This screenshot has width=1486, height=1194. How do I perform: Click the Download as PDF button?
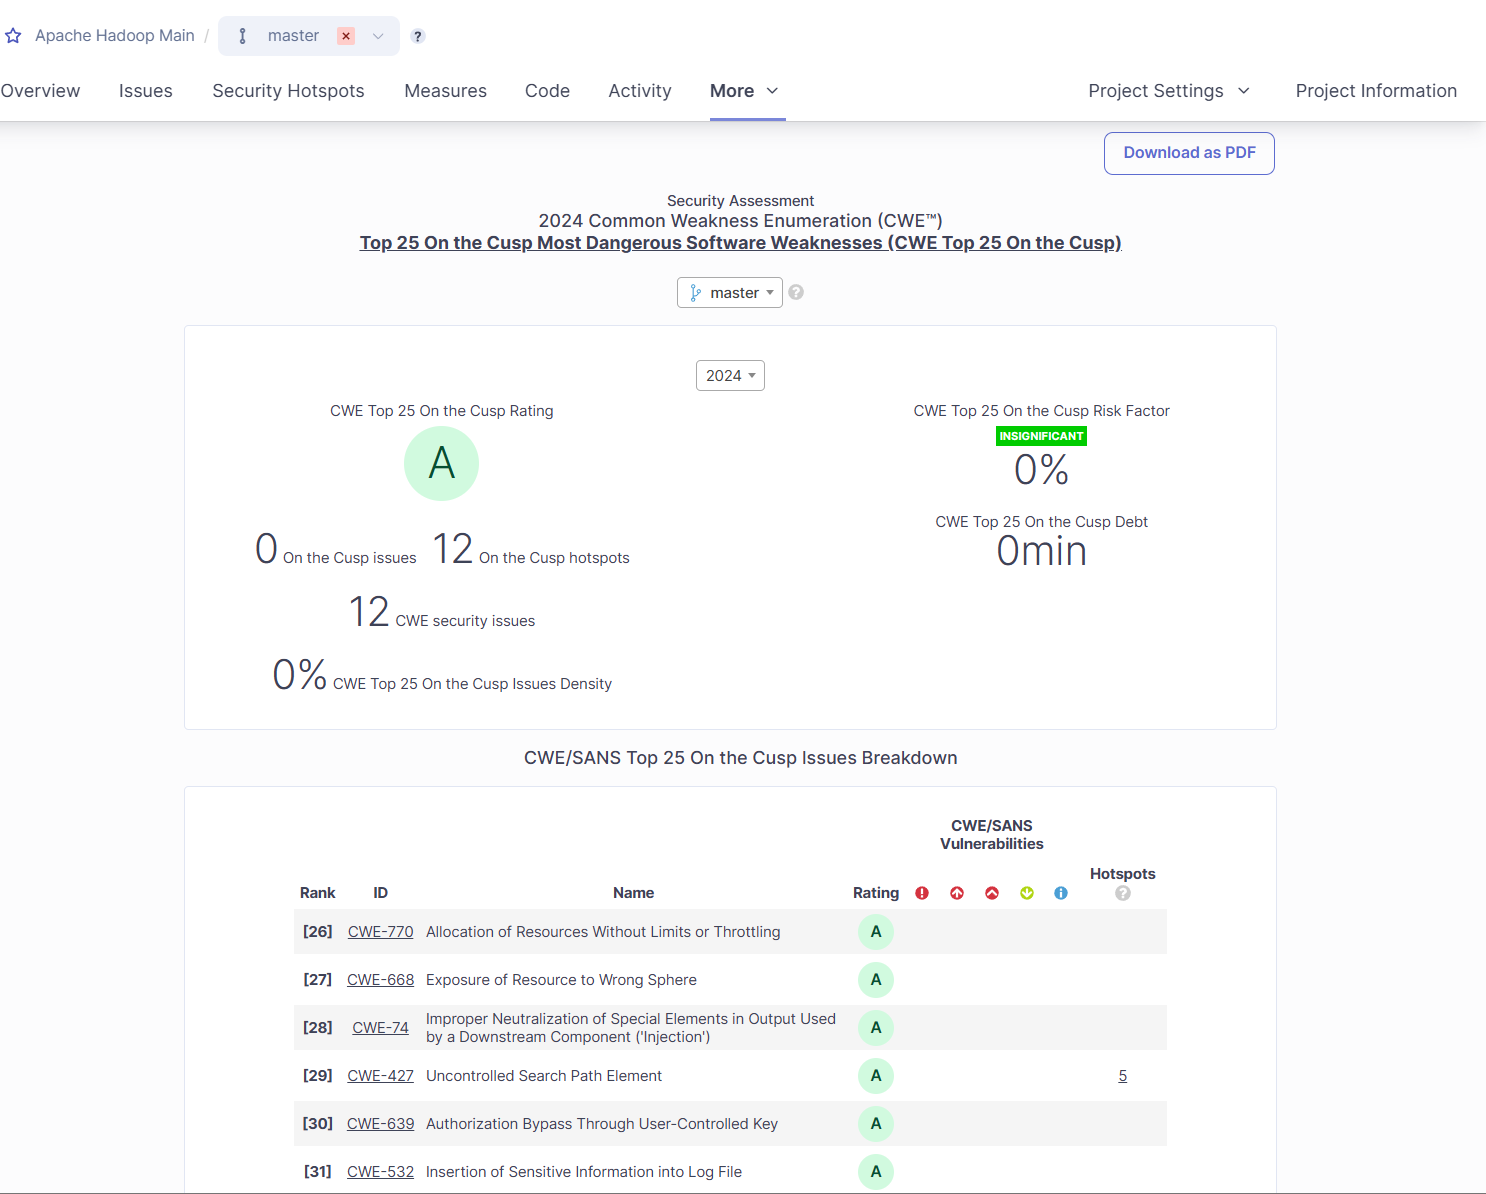tap(1189, 153)
